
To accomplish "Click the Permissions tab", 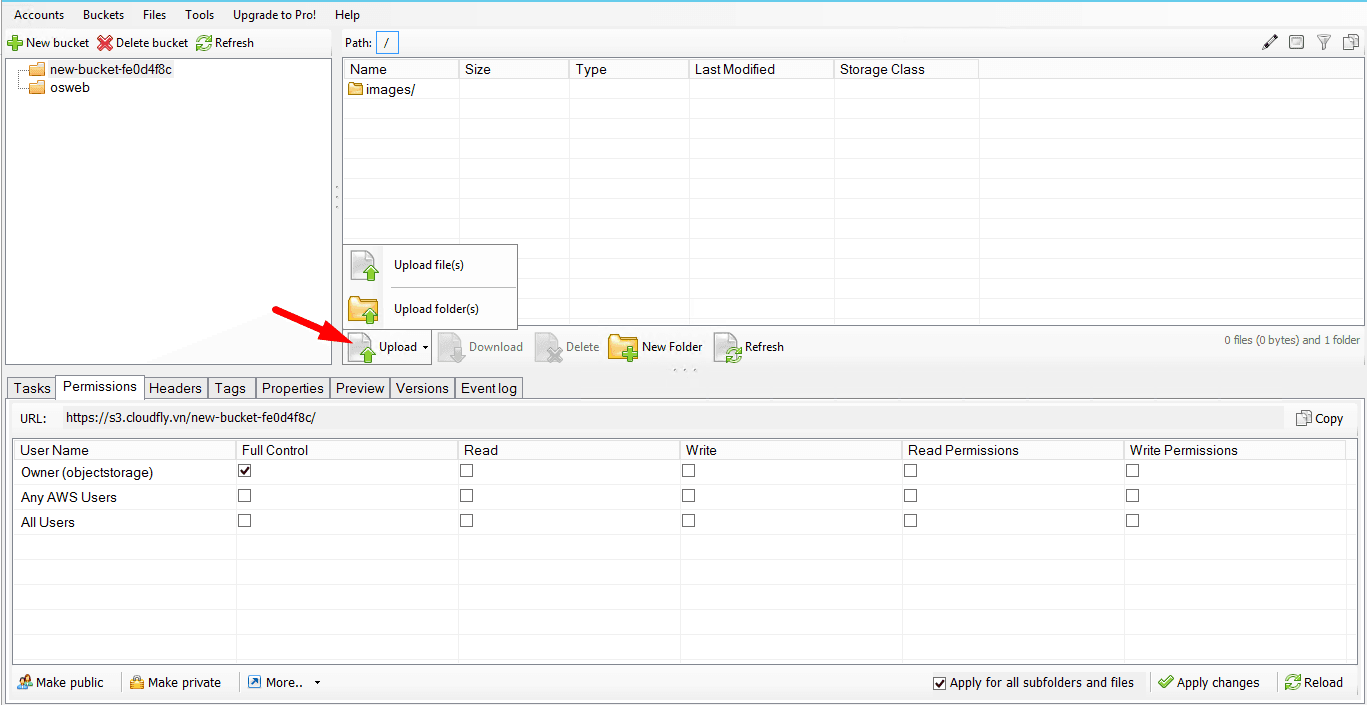I will (x=100, y=387).
